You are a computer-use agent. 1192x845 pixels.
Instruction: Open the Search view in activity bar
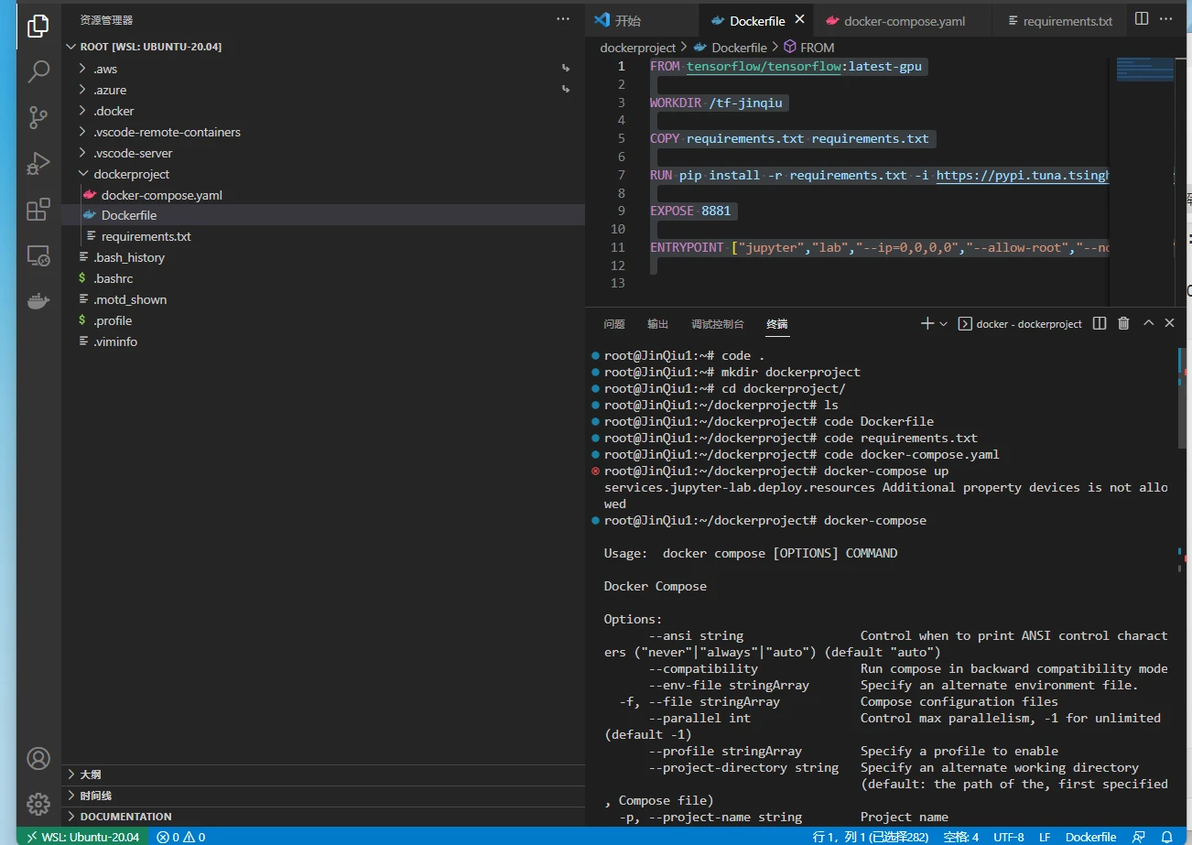click(38, 71)
